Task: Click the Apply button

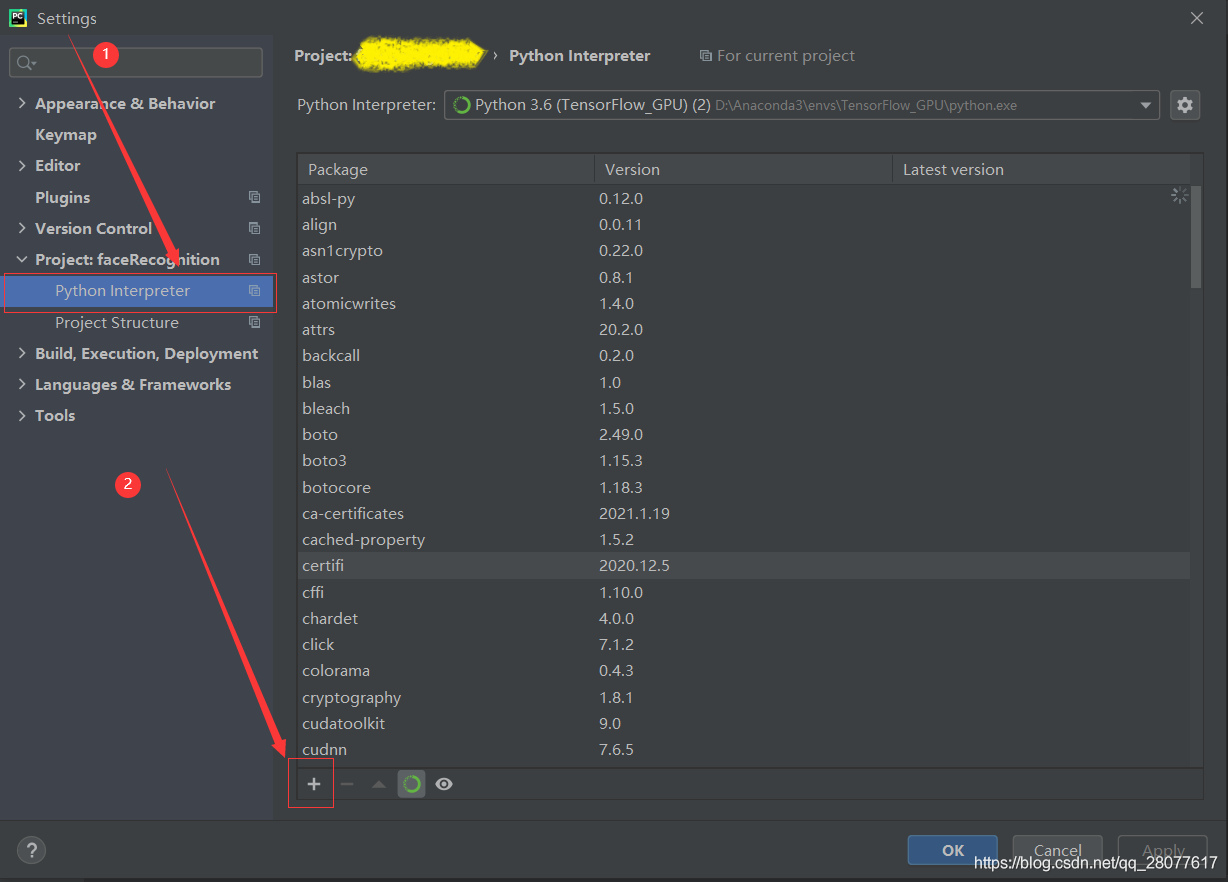Action: 1163,850
